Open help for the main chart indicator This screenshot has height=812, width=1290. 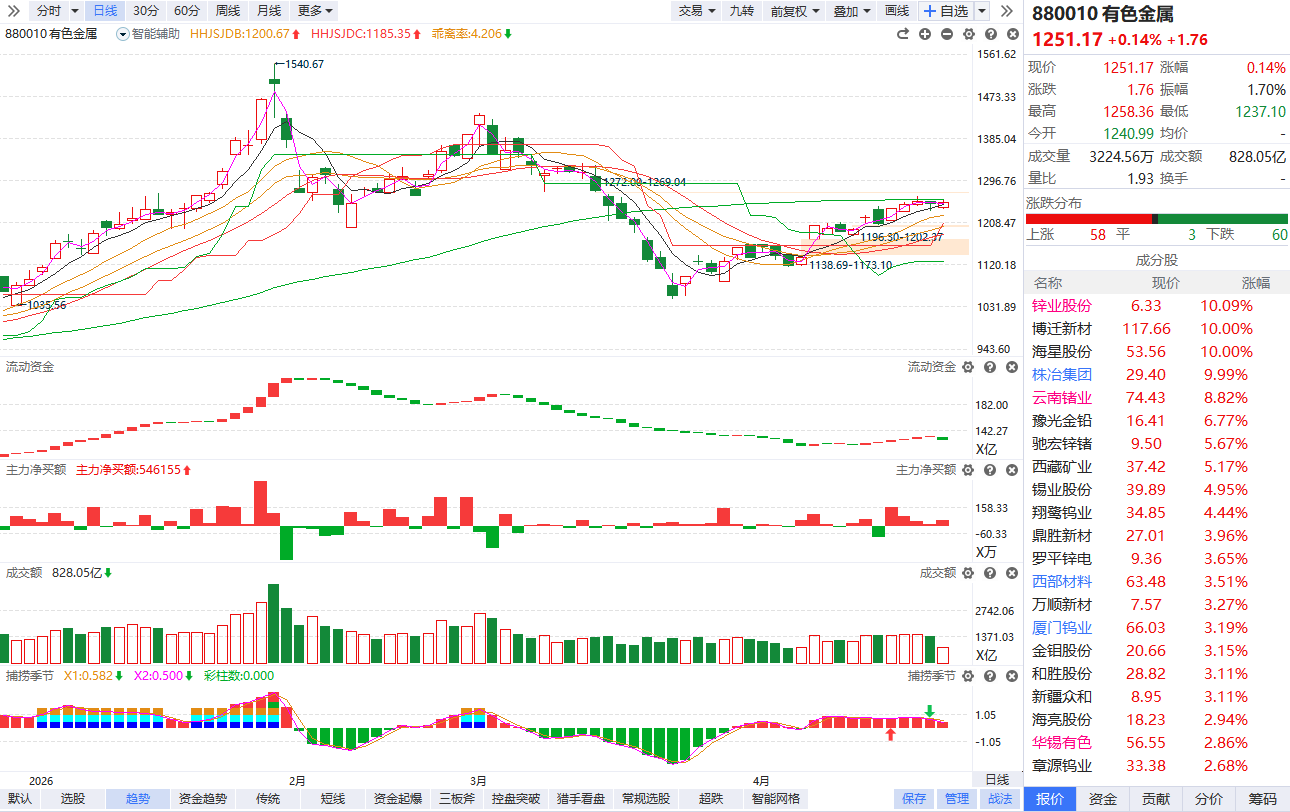(x=989, y=34)
